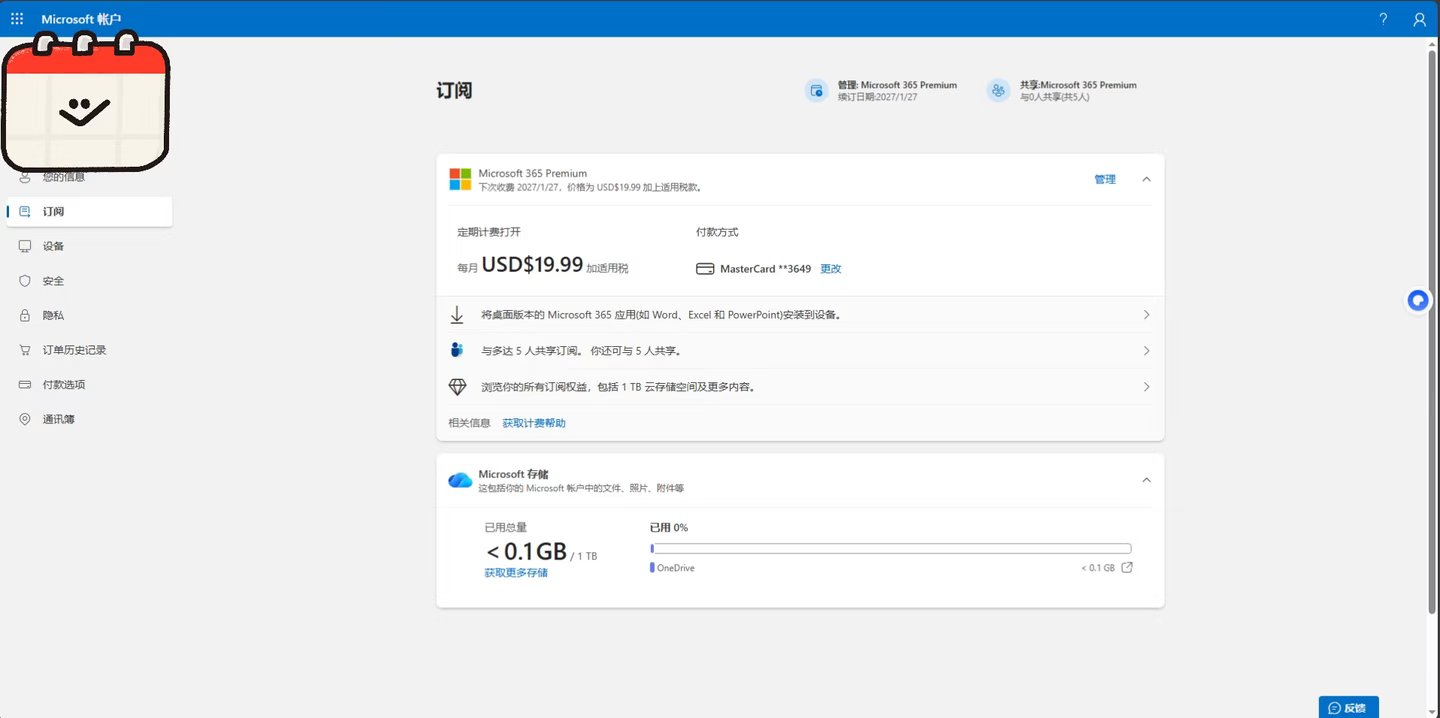Viewport: 1440px width, 718px height.
Task: Click the Microsoft 365 Premium logo
Action: click(460, 179)
